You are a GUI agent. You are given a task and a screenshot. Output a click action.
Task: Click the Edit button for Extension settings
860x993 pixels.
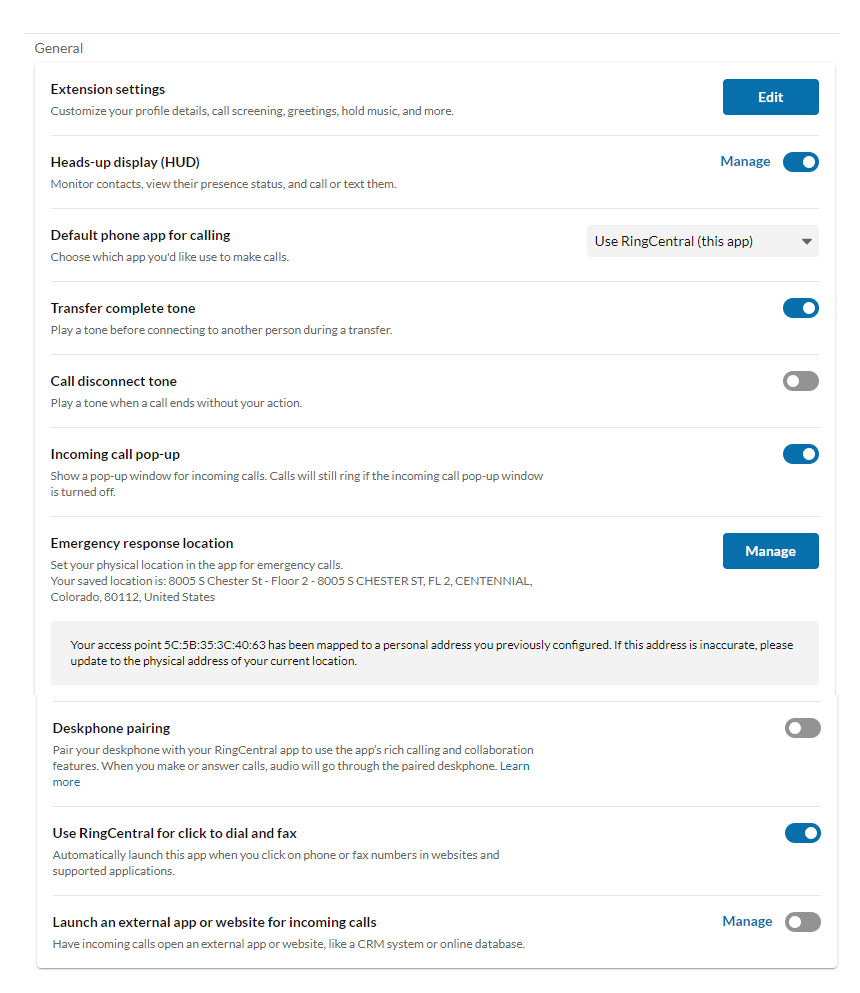770,97
